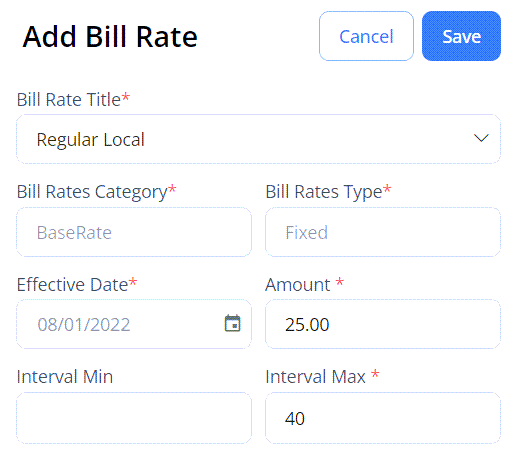Click the Amount label text
This screenshot has height=460, width=517.
click(298, 285)
